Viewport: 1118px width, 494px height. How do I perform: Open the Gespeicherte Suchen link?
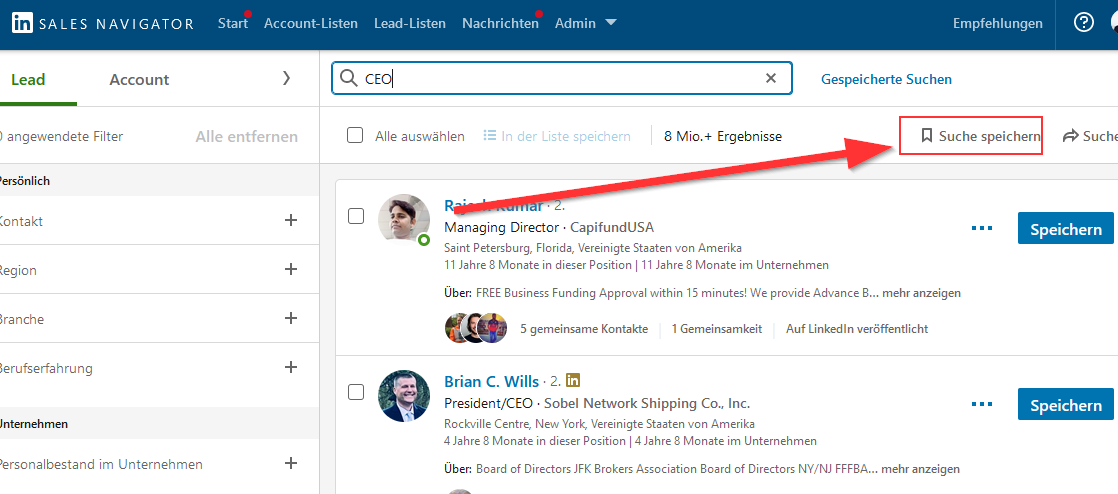coord(886,79)
